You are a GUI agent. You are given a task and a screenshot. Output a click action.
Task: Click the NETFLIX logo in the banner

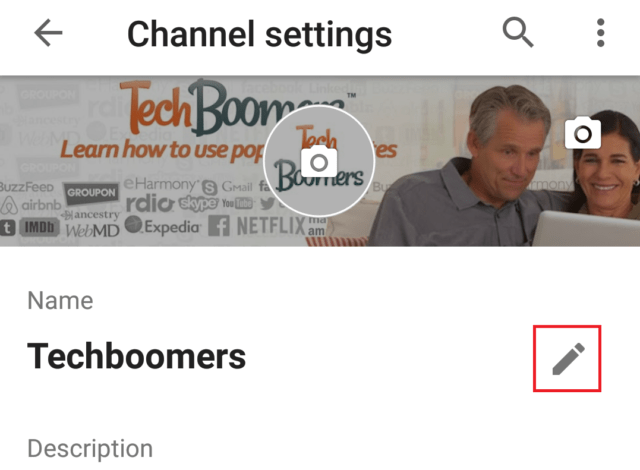(271, 226)
